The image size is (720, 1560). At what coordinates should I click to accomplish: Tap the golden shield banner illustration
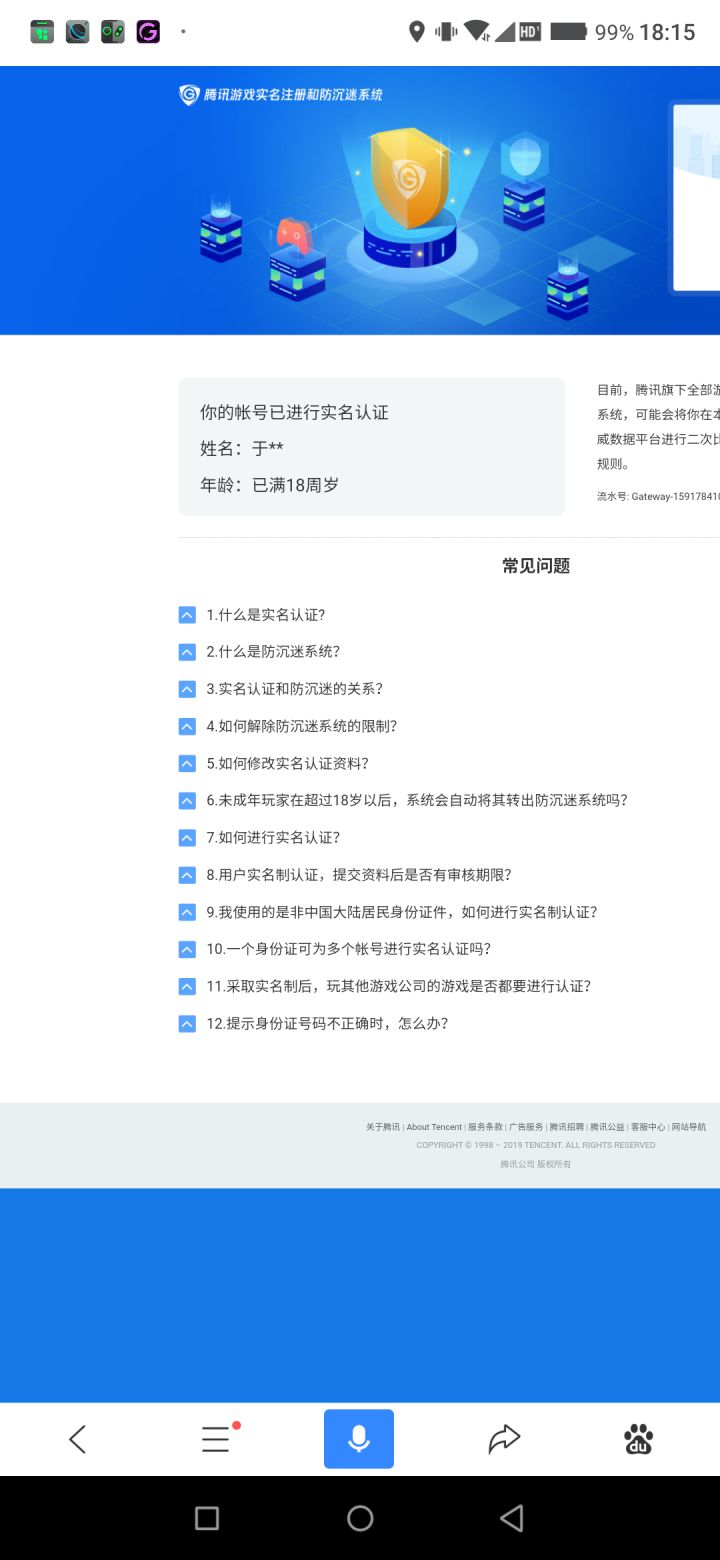tap(410, 180)
